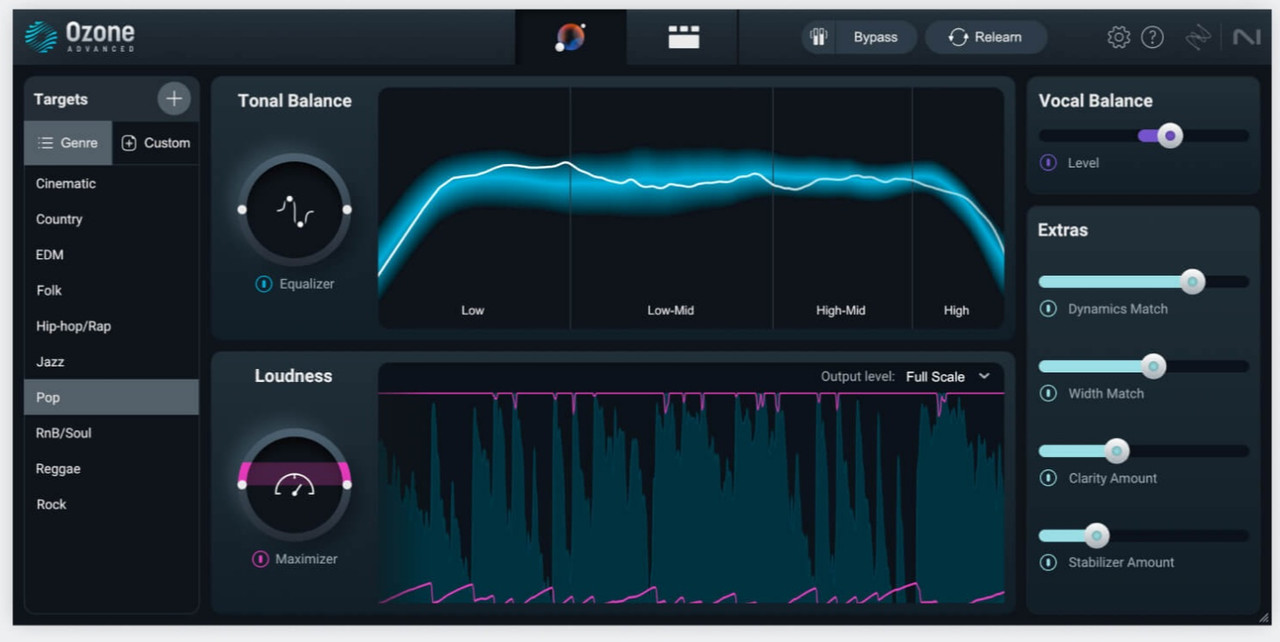
Task: Click the Maximizer knob left handle dot
Action: click(x=242, y=485)
